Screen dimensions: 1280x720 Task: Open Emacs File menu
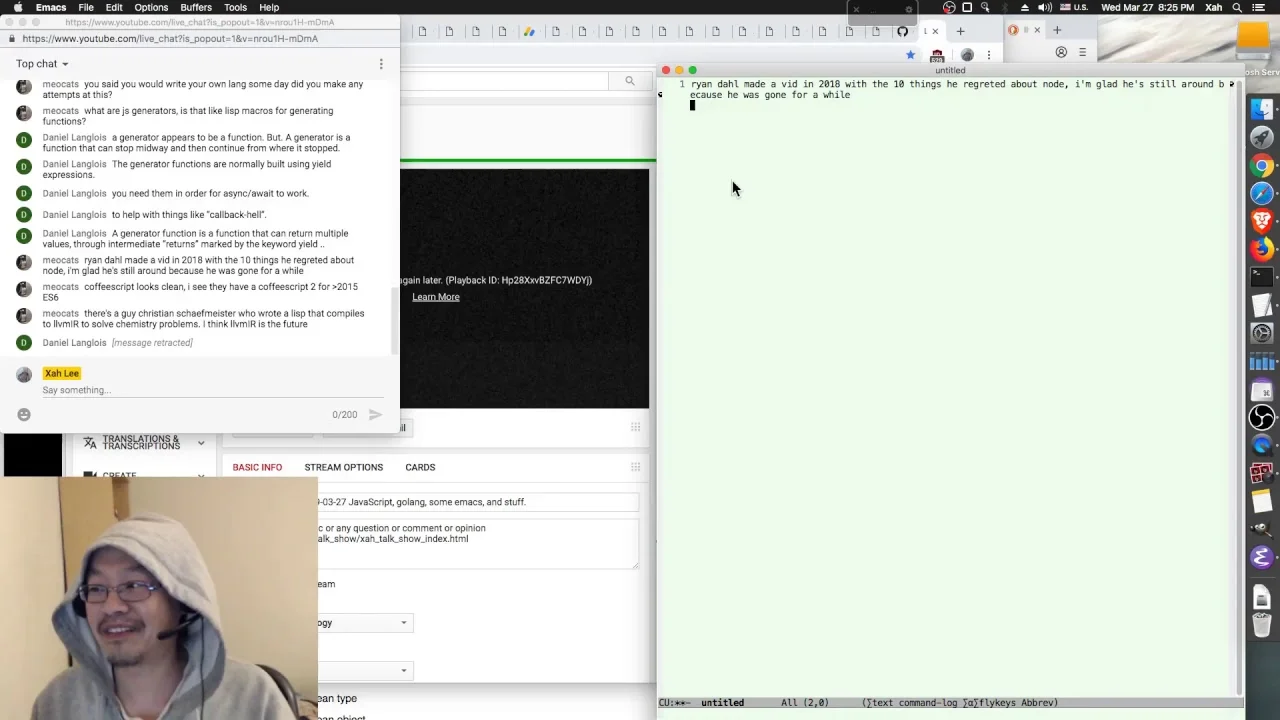86,7
